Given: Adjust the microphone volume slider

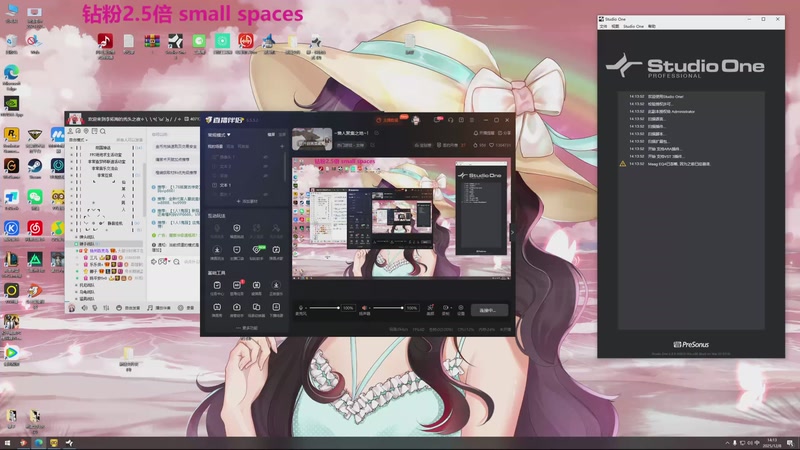Looking at the screenshot, I should tap(324, 308).
